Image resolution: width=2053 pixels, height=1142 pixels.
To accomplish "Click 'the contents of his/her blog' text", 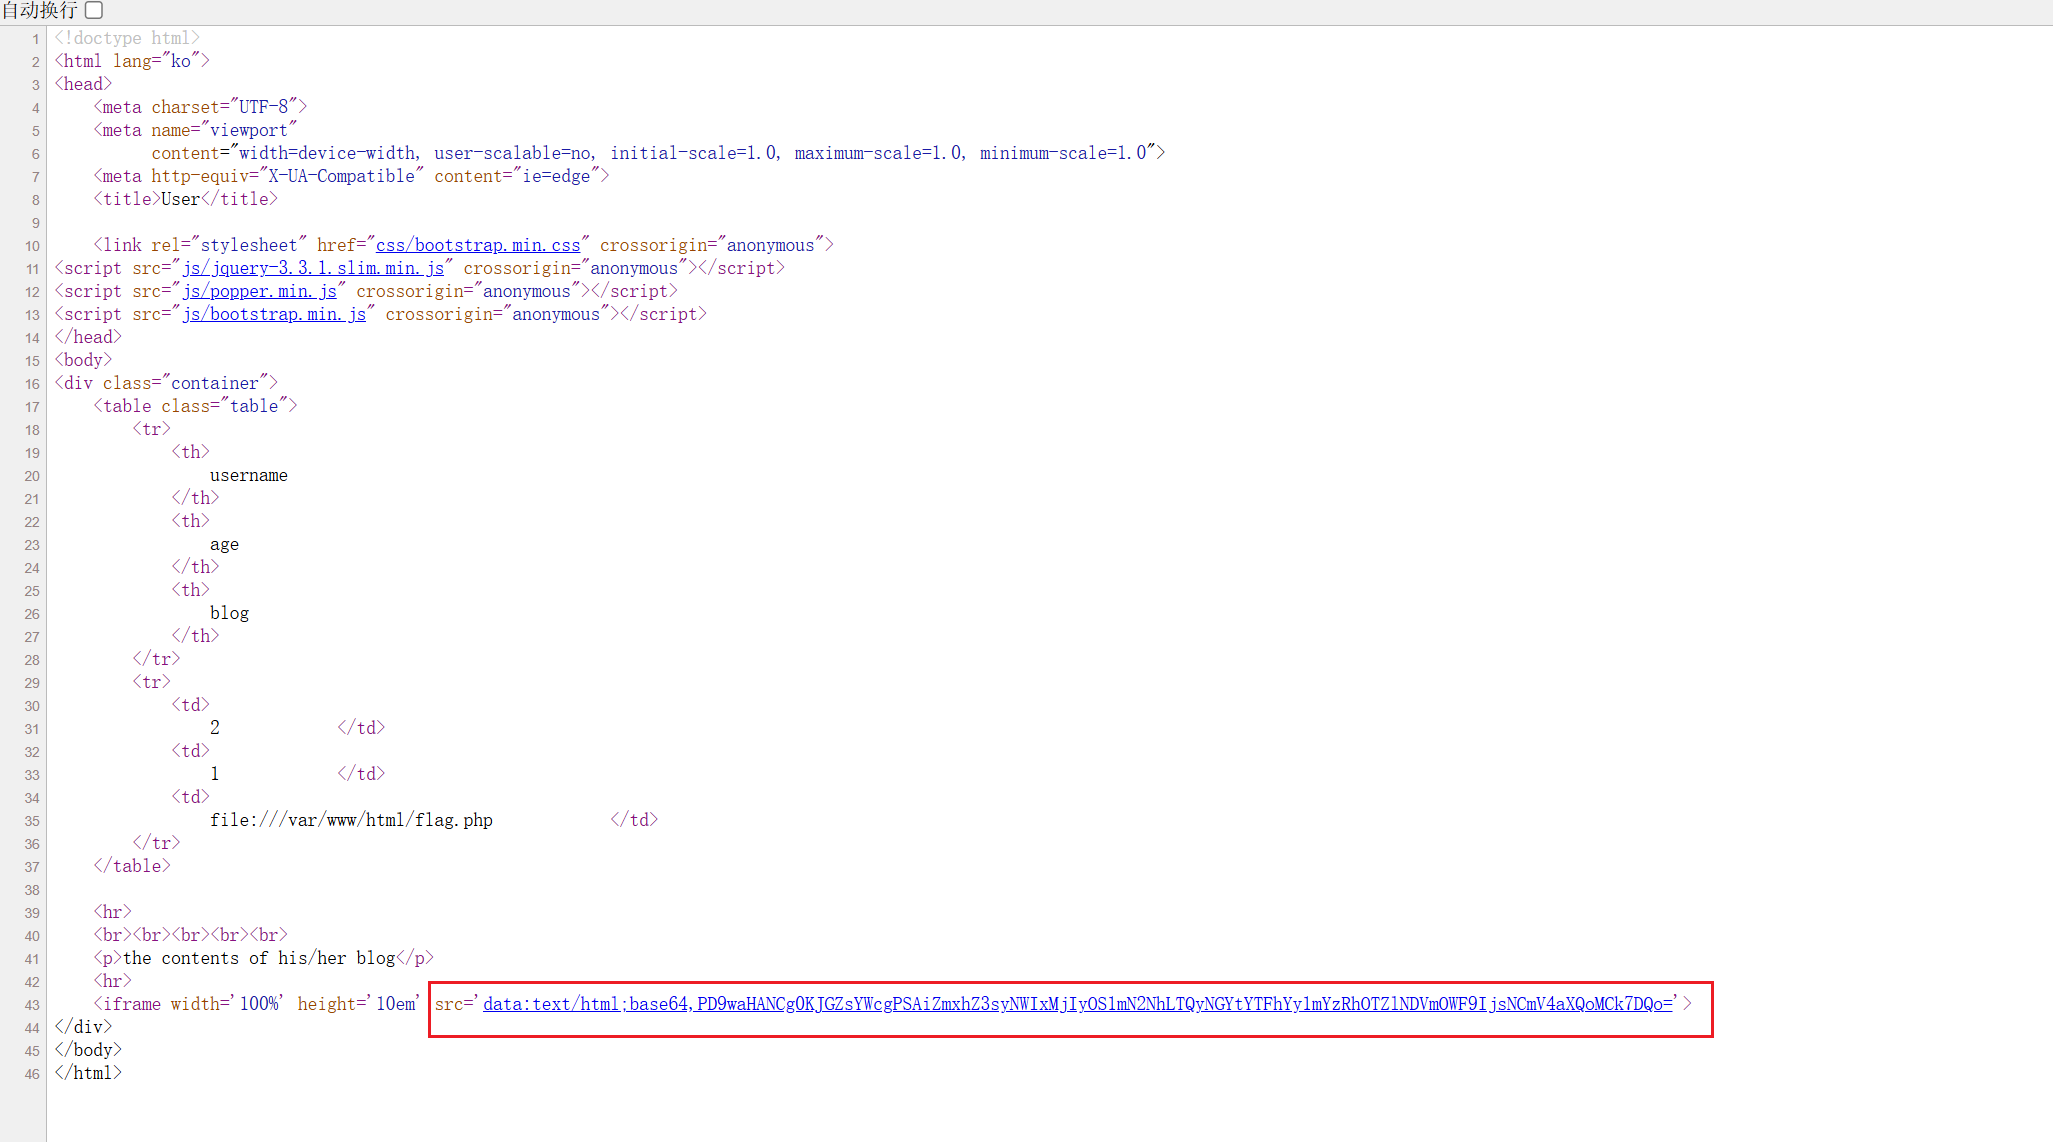I will 260,958.
